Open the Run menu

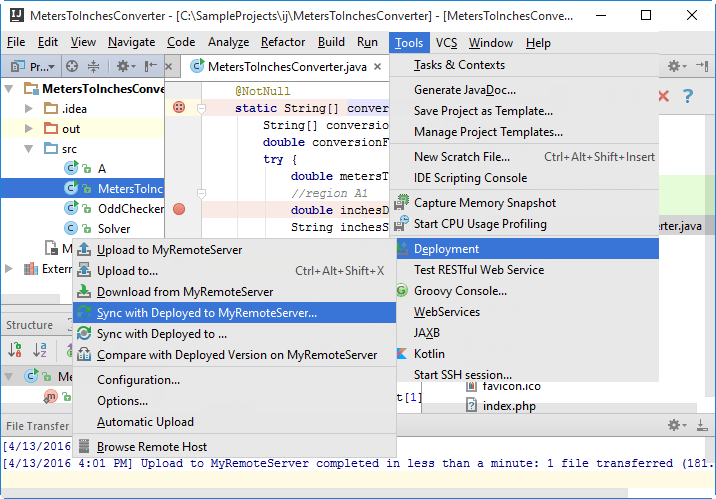coord(367,42)
